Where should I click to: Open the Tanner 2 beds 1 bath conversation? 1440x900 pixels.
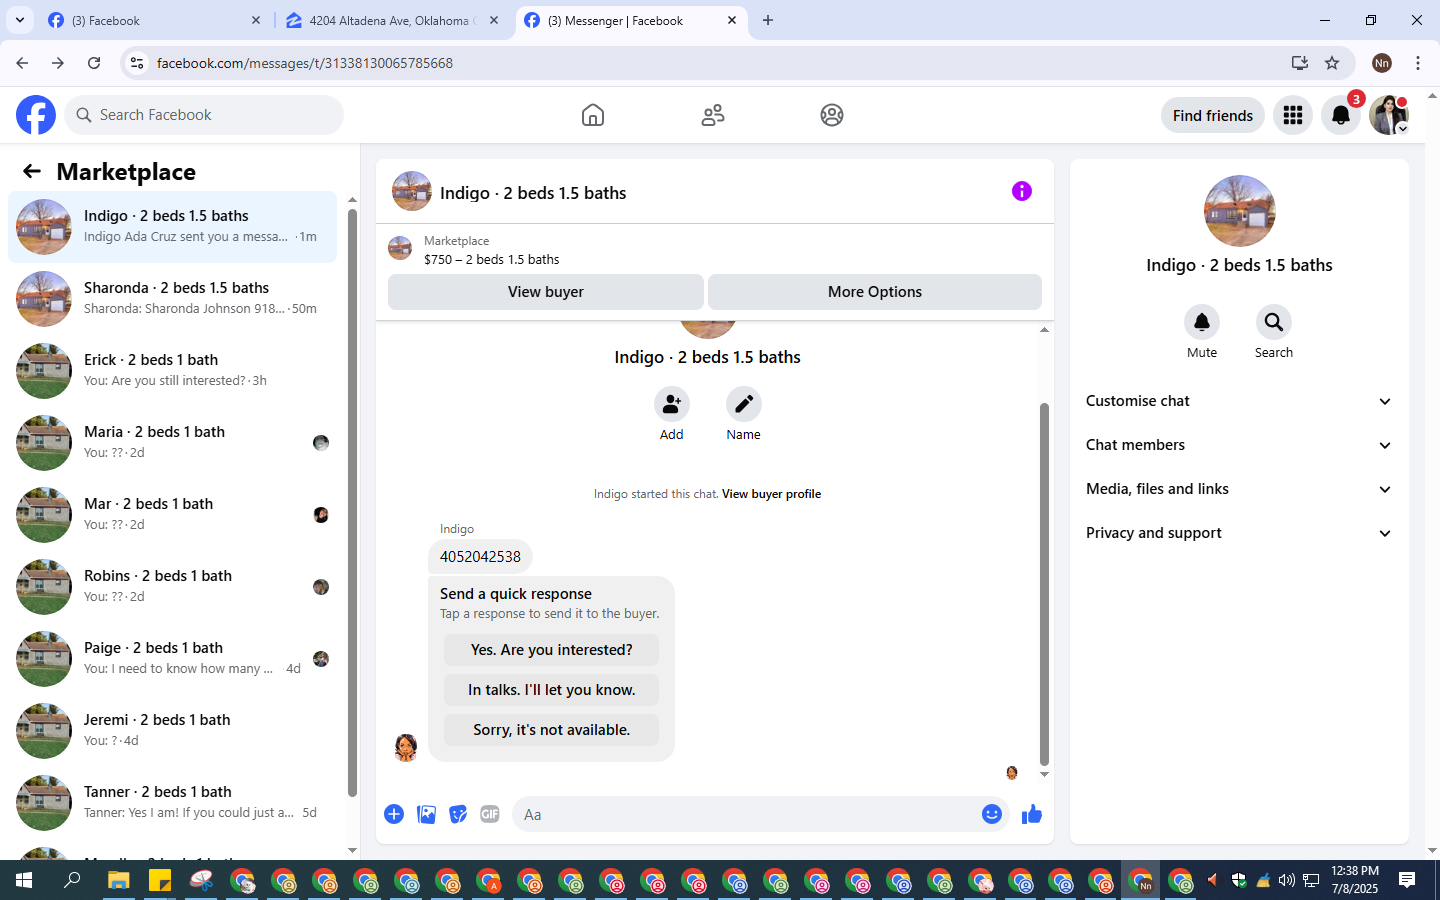click(x=172, y=803)
